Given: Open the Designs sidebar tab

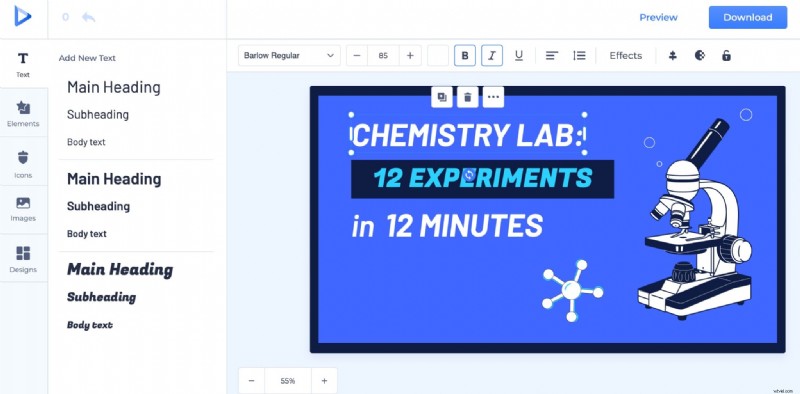Looking at the screenshot, I should pos(23,259).
